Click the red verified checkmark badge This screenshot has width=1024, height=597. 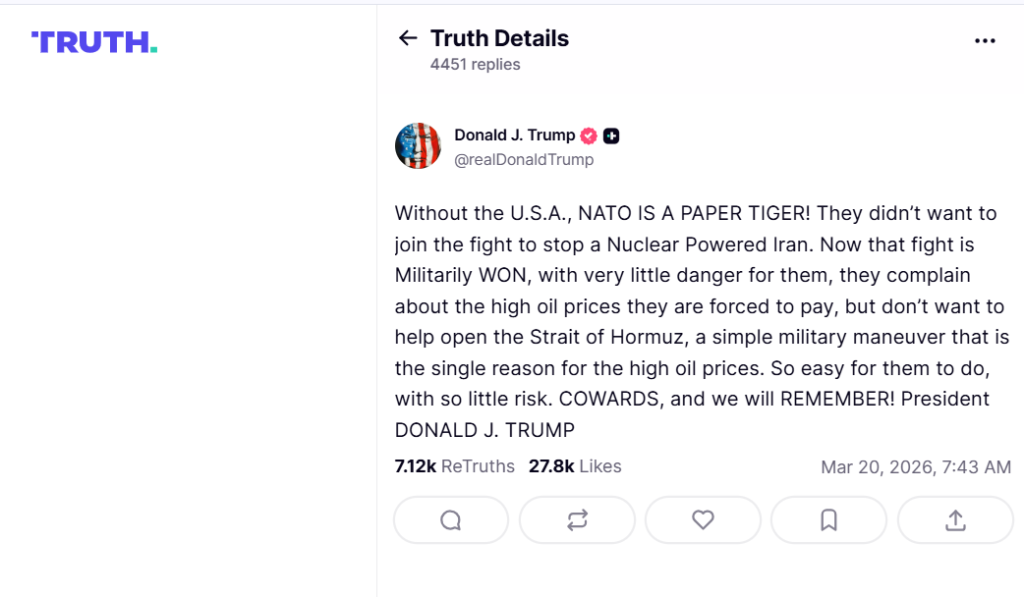pyautogui.click(x=589, y=136)
